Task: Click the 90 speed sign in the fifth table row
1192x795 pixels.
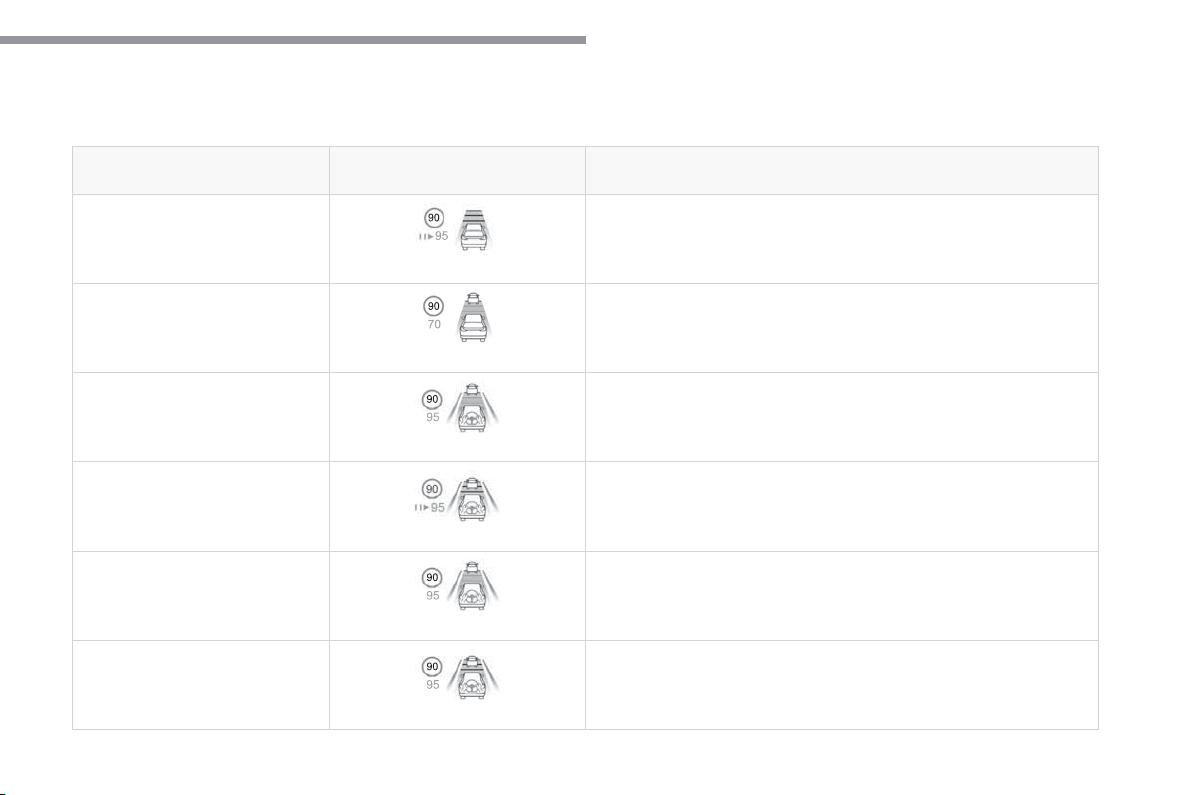Action: (x=433, y=578)
